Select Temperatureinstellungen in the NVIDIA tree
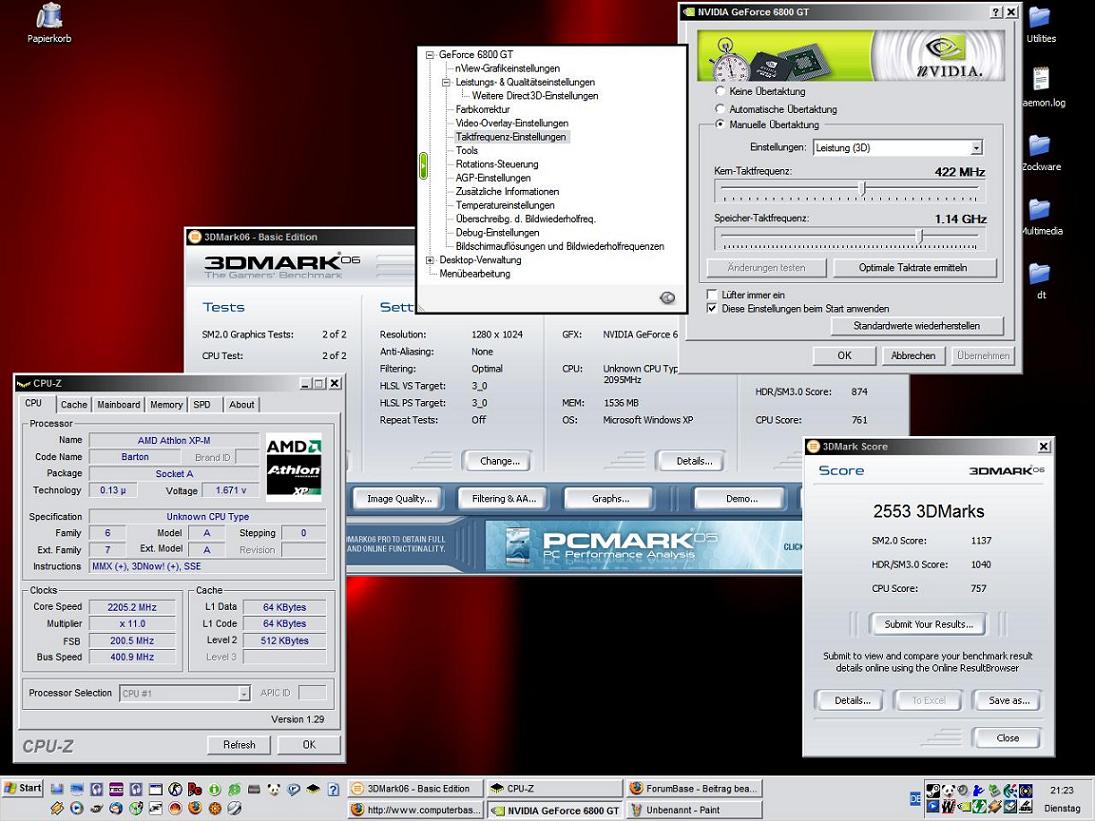This screenshot has height=821, width=1095. coord(505,205)
